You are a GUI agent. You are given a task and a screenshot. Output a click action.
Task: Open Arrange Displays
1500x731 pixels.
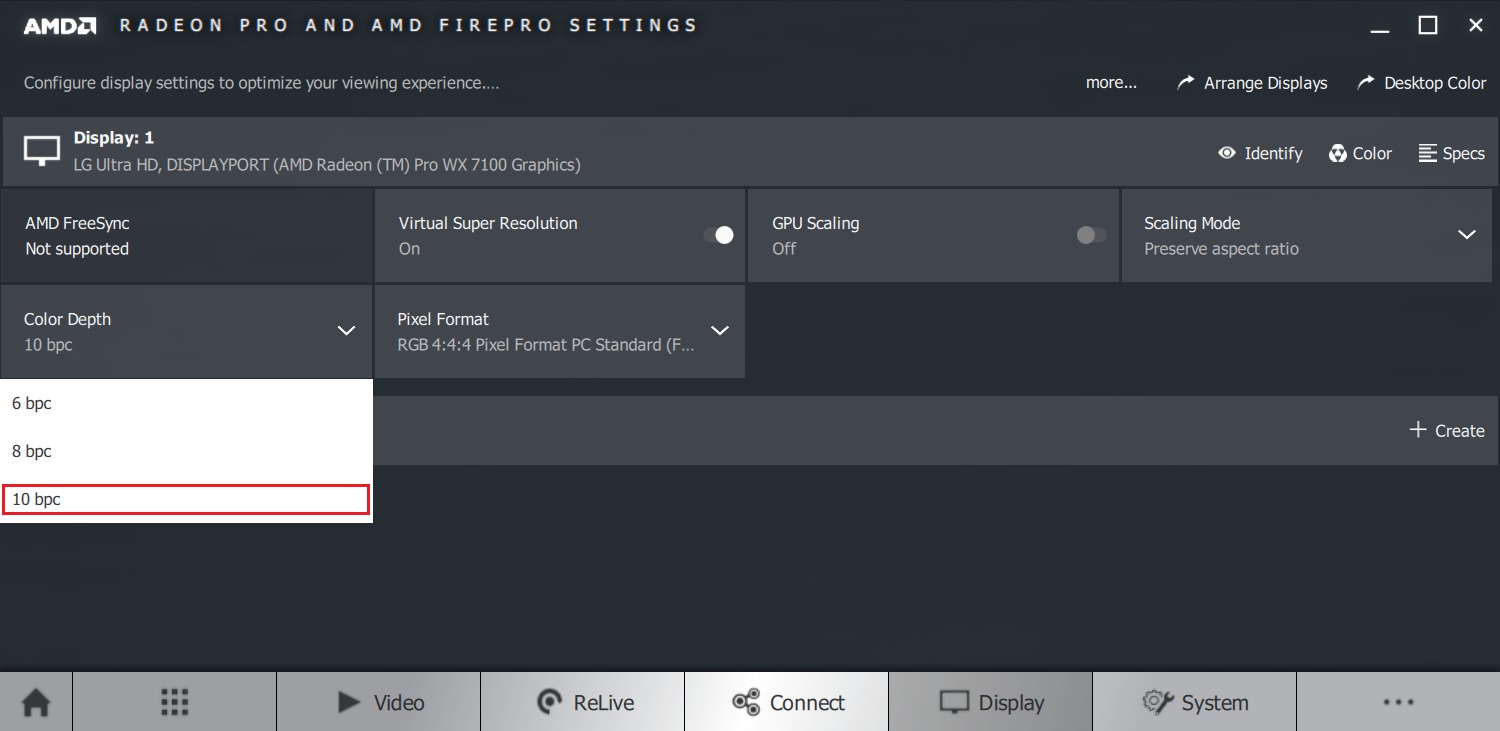tap(1252, 83)
